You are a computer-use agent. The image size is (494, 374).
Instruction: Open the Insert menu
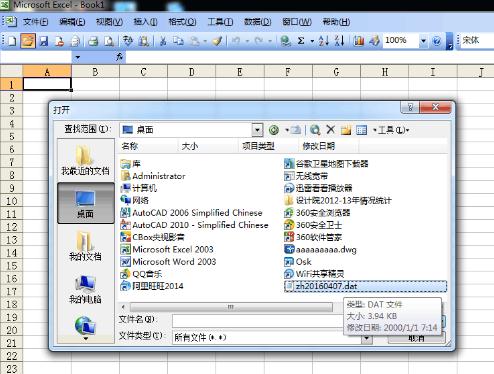pos(145,22)
